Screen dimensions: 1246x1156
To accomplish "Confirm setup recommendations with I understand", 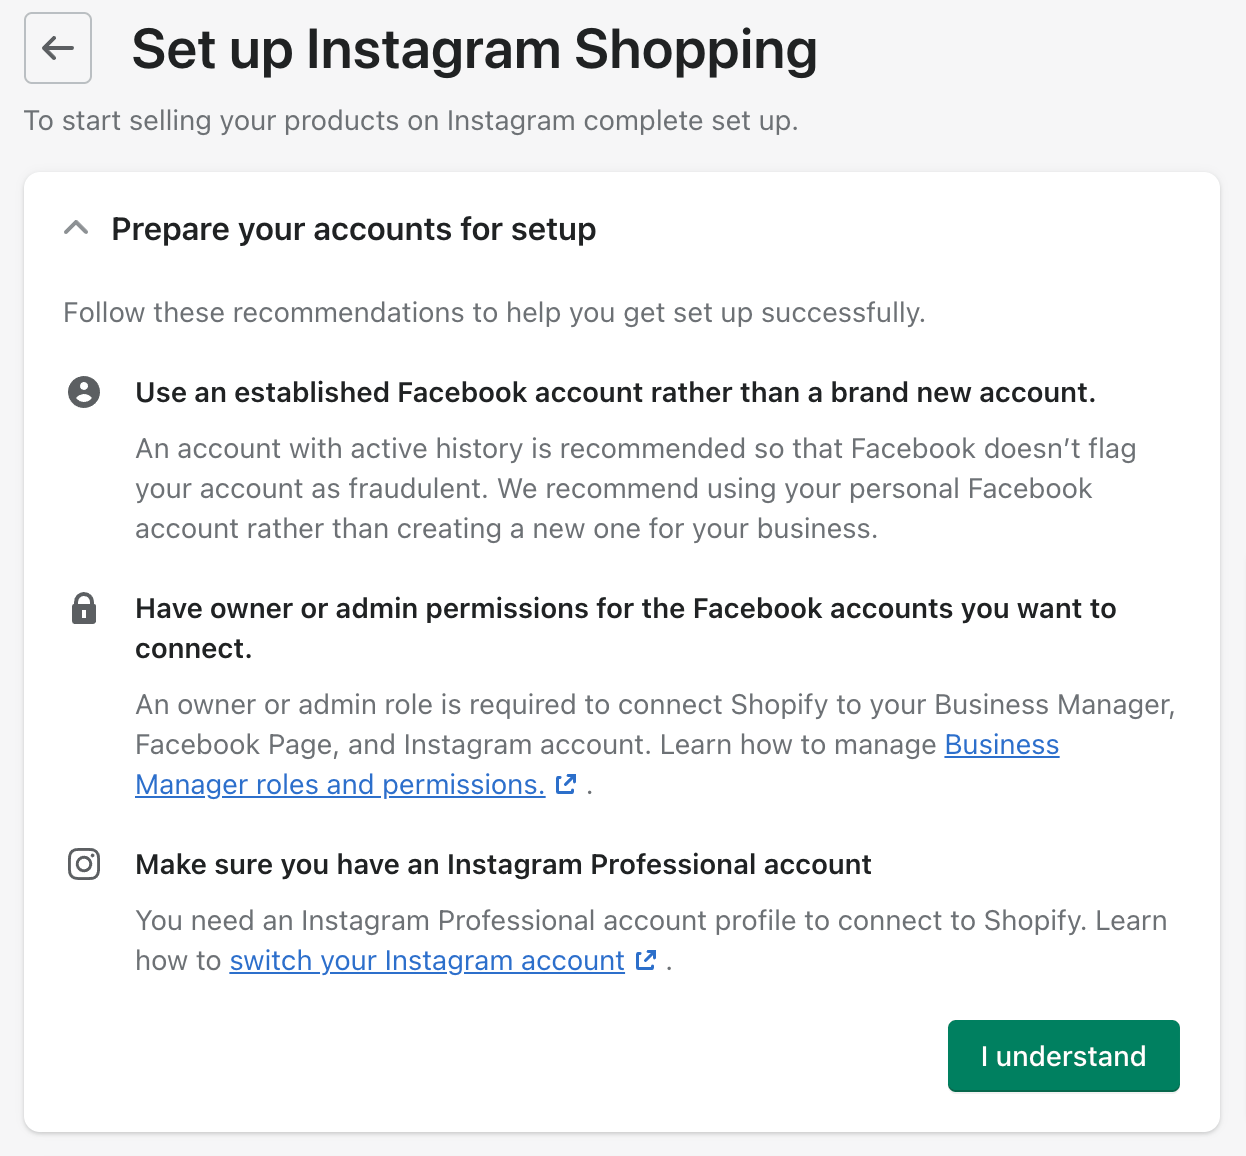I will (x=1063, y=1055).
